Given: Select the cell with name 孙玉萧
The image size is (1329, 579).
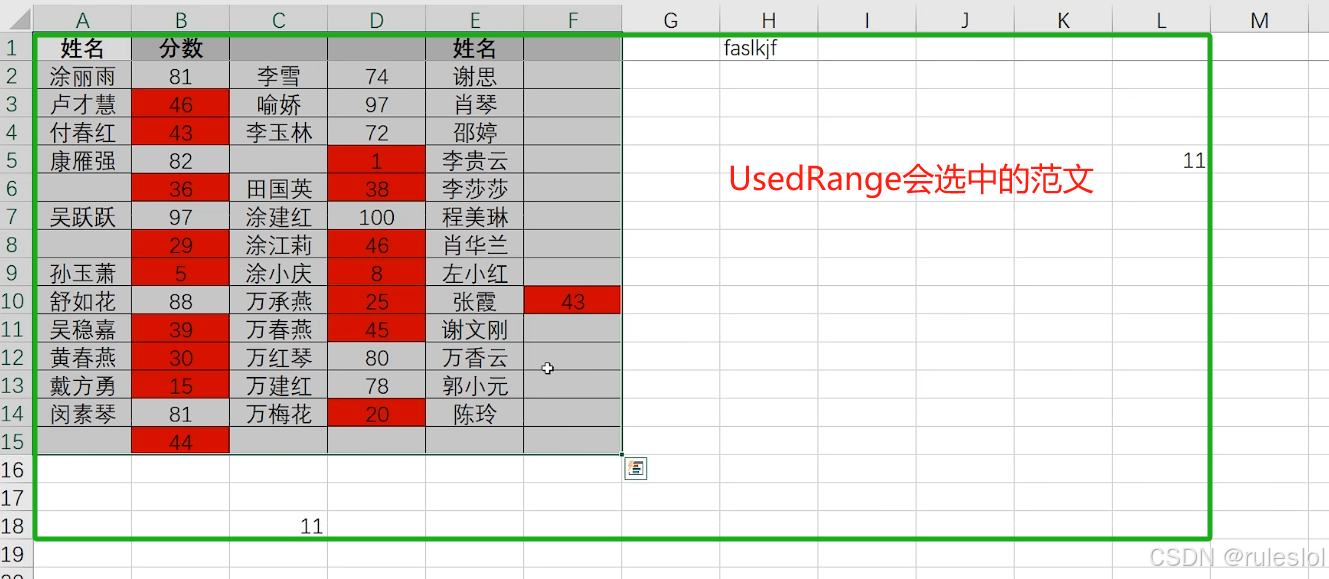Looking at the screenshot, I should pyautogui.click(x=83, y=273).
